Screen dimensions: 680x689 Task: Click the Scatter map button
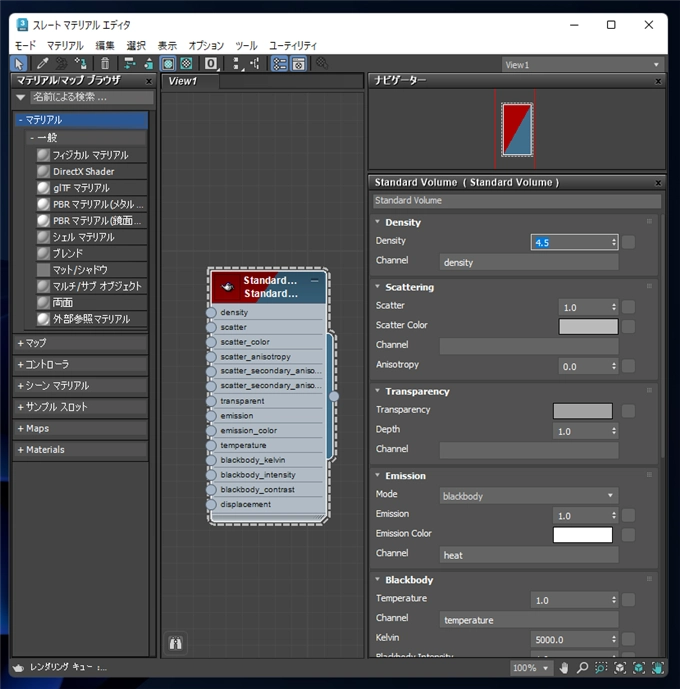[x=629, y=307]
